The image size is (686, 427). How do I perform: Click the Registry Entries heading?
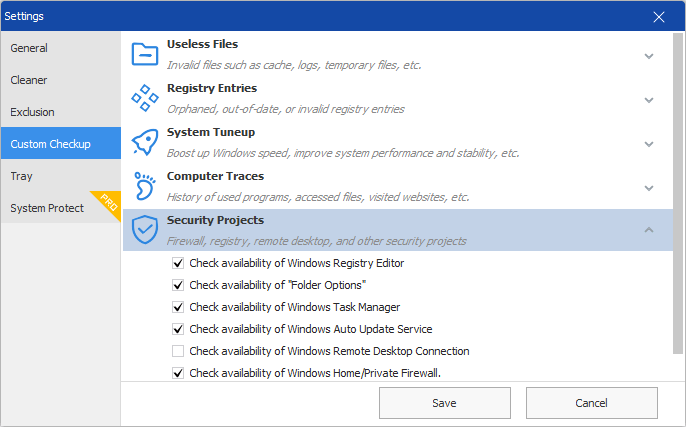coord(212,88)
